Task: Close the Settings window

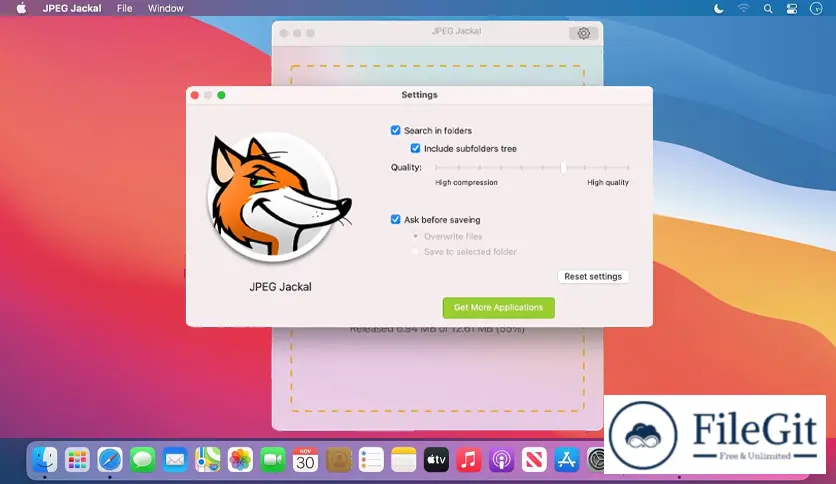Action: point(195,95)
